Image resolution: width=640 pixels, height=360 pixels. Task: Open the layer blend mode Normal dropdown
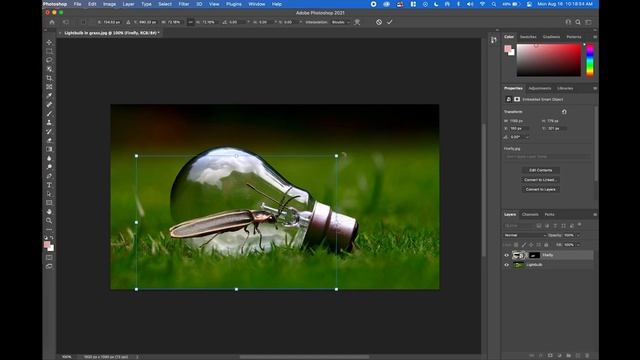click(x=525, y=236)
